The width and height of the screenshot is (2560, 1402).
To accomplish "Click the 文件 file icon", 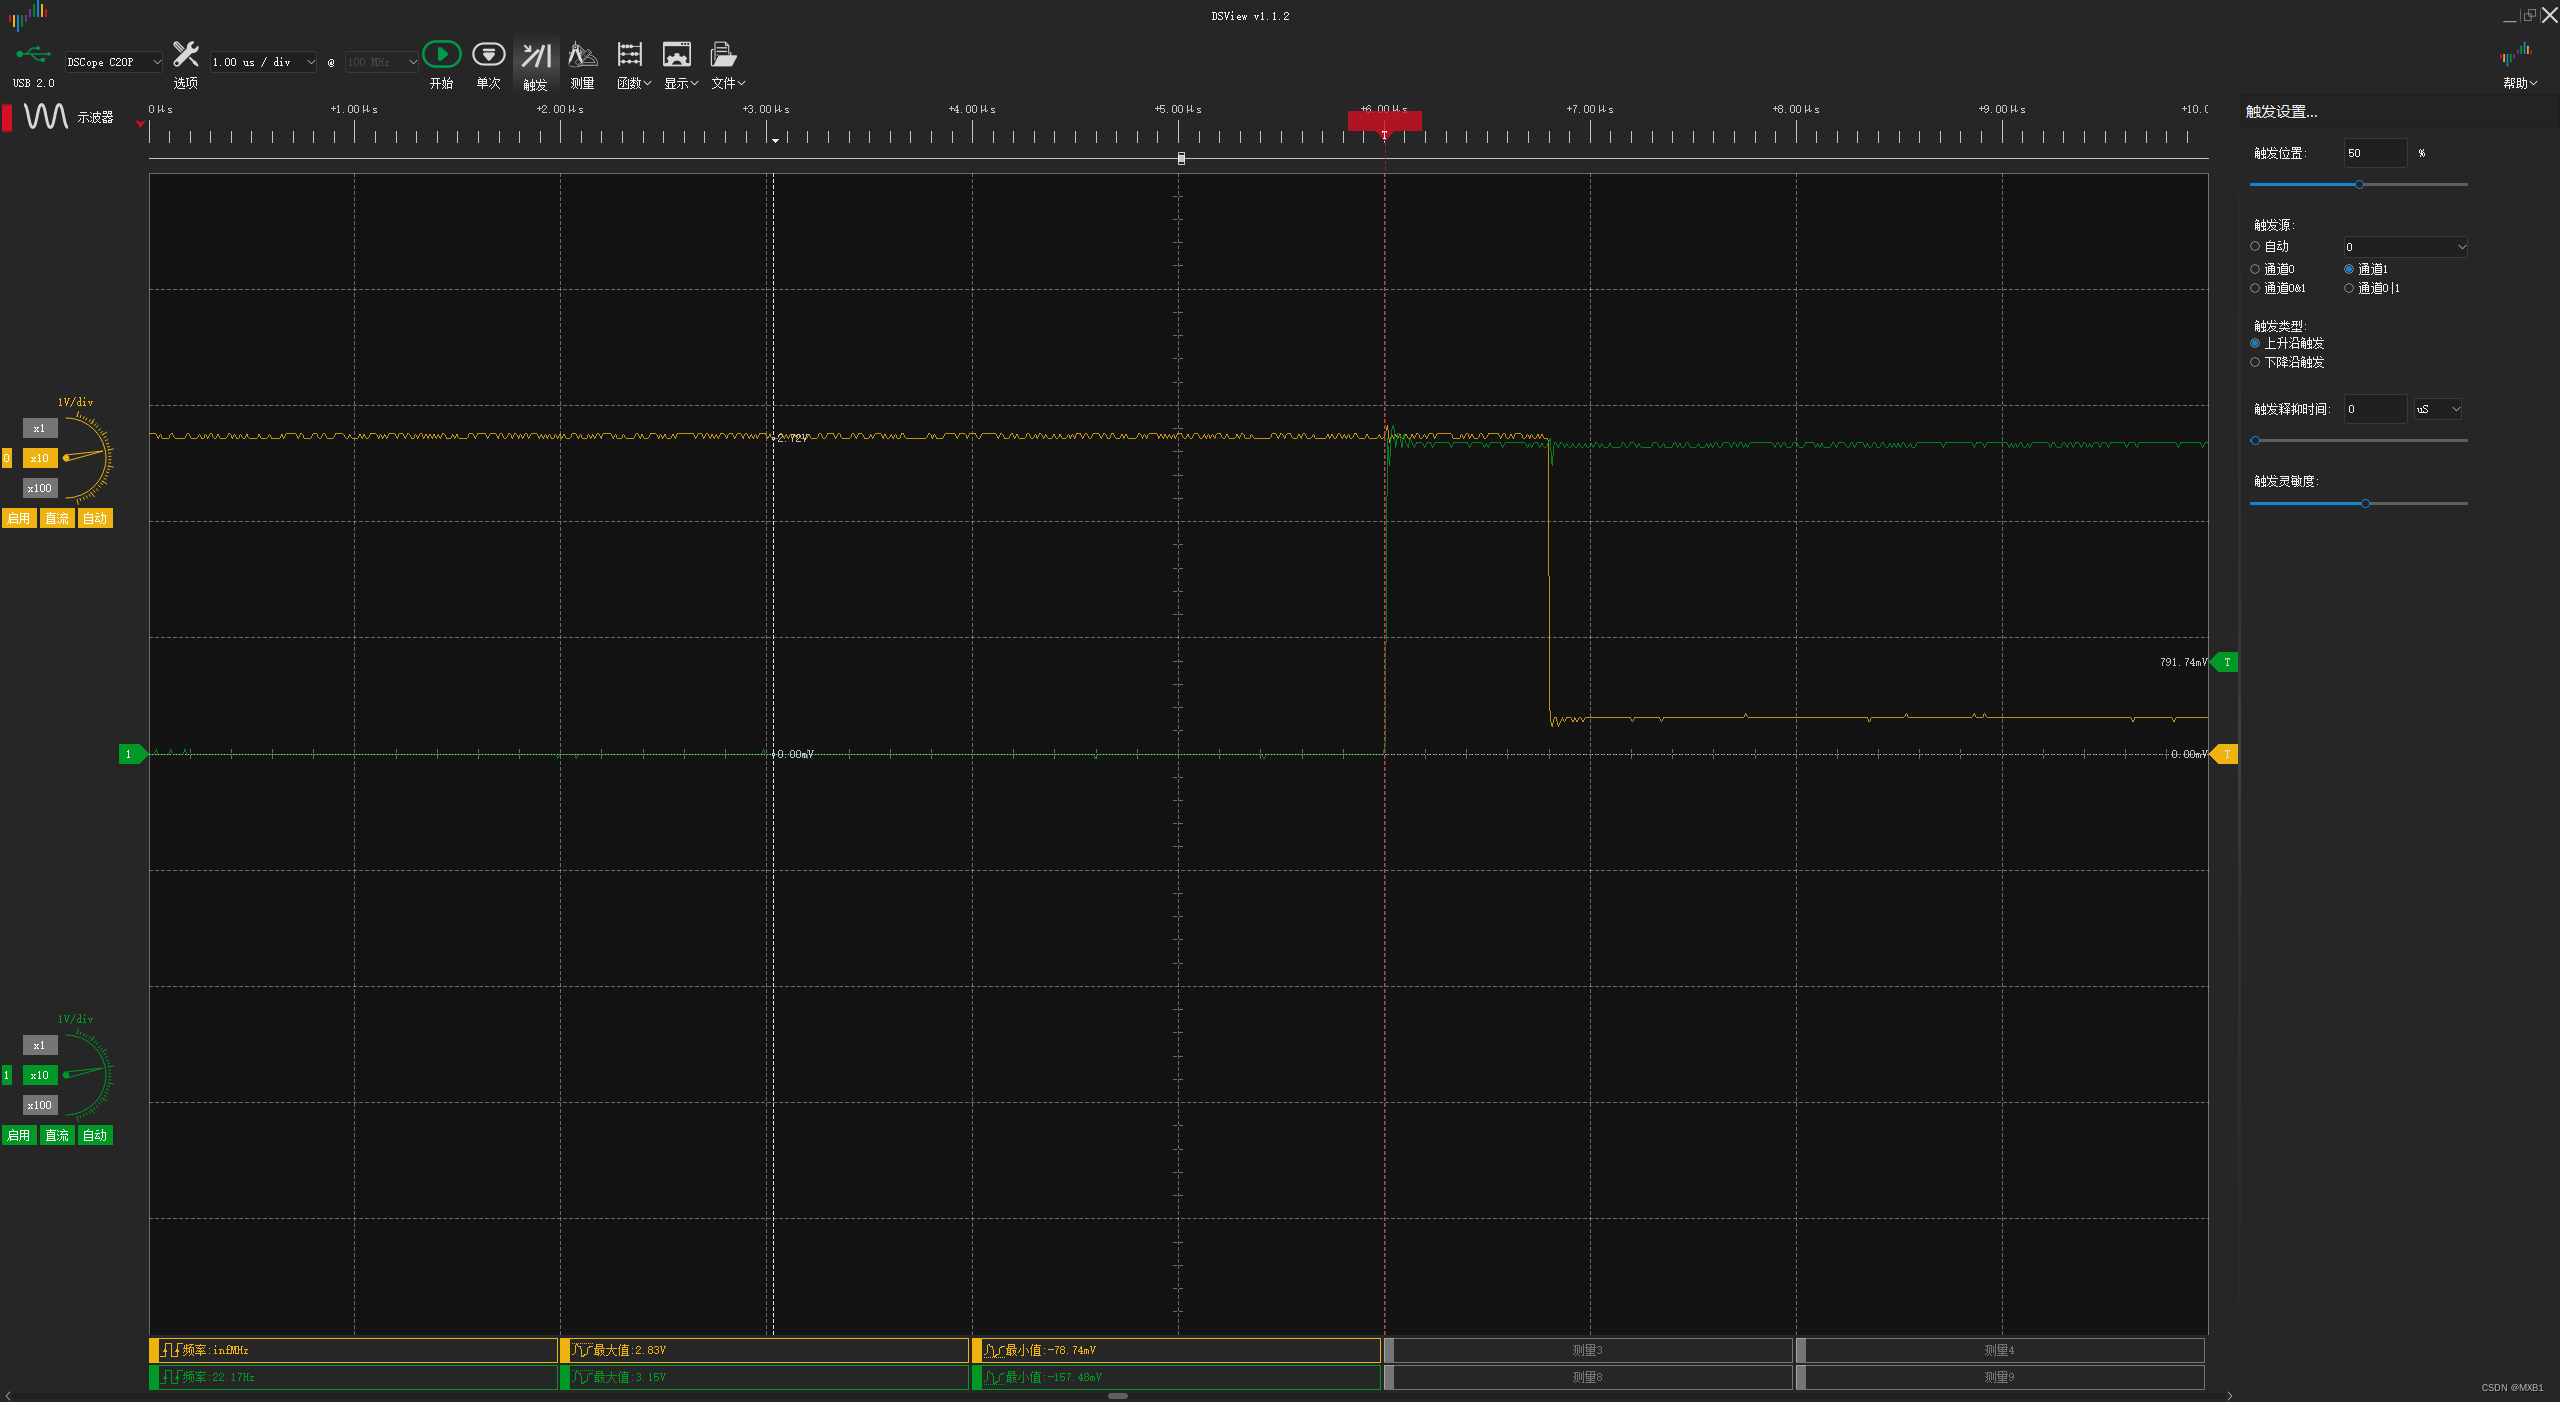I will [x=723, y=55].
